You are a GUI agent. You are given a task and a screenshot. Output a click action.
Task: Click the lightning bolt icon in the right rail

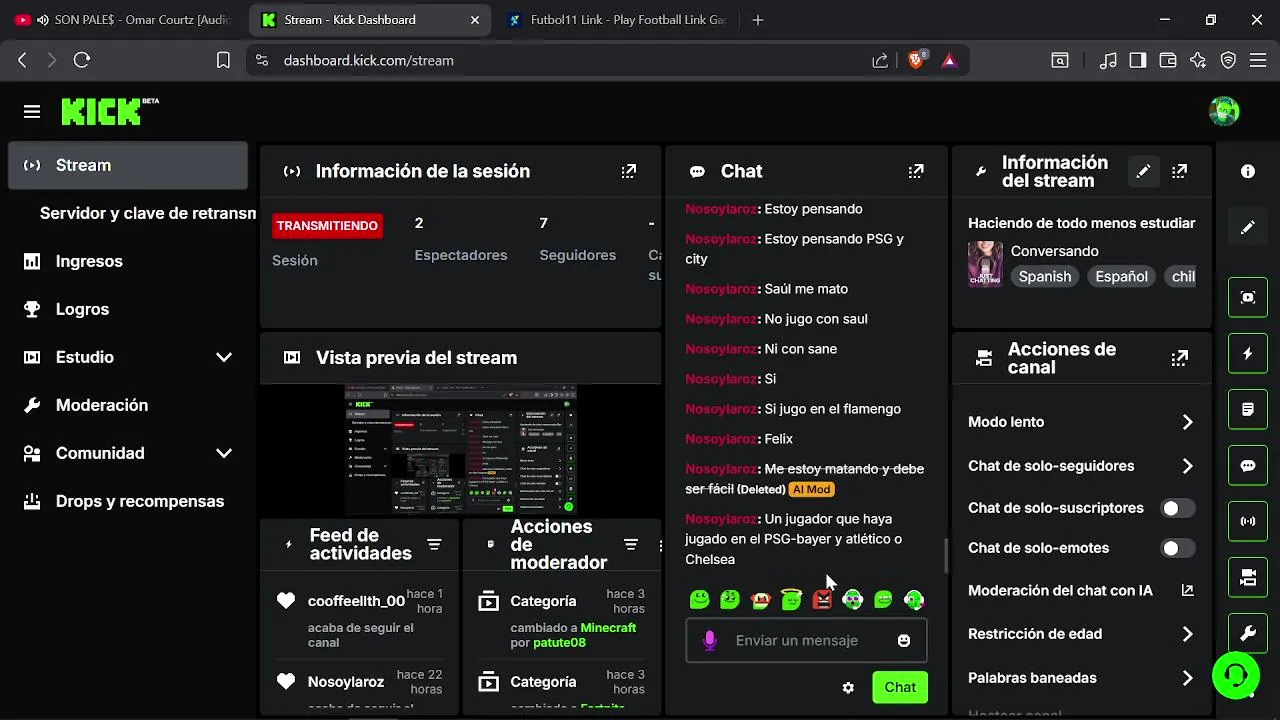1247,353
